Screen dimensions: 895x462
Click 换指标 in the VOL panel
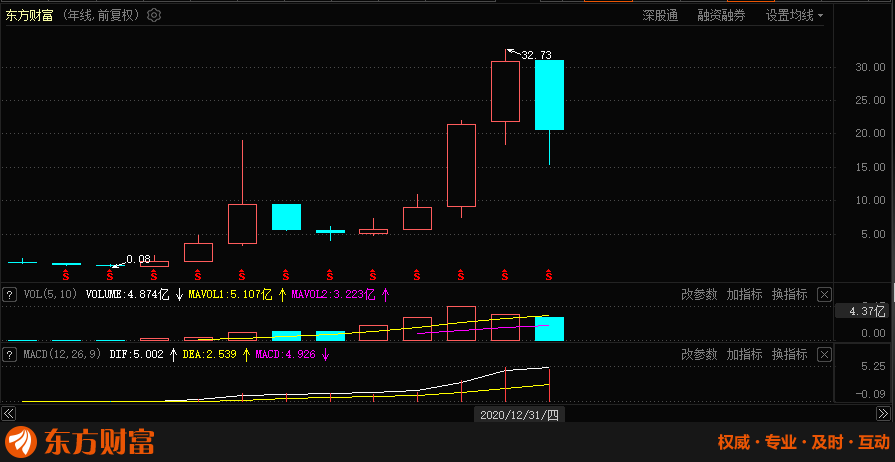789,295
